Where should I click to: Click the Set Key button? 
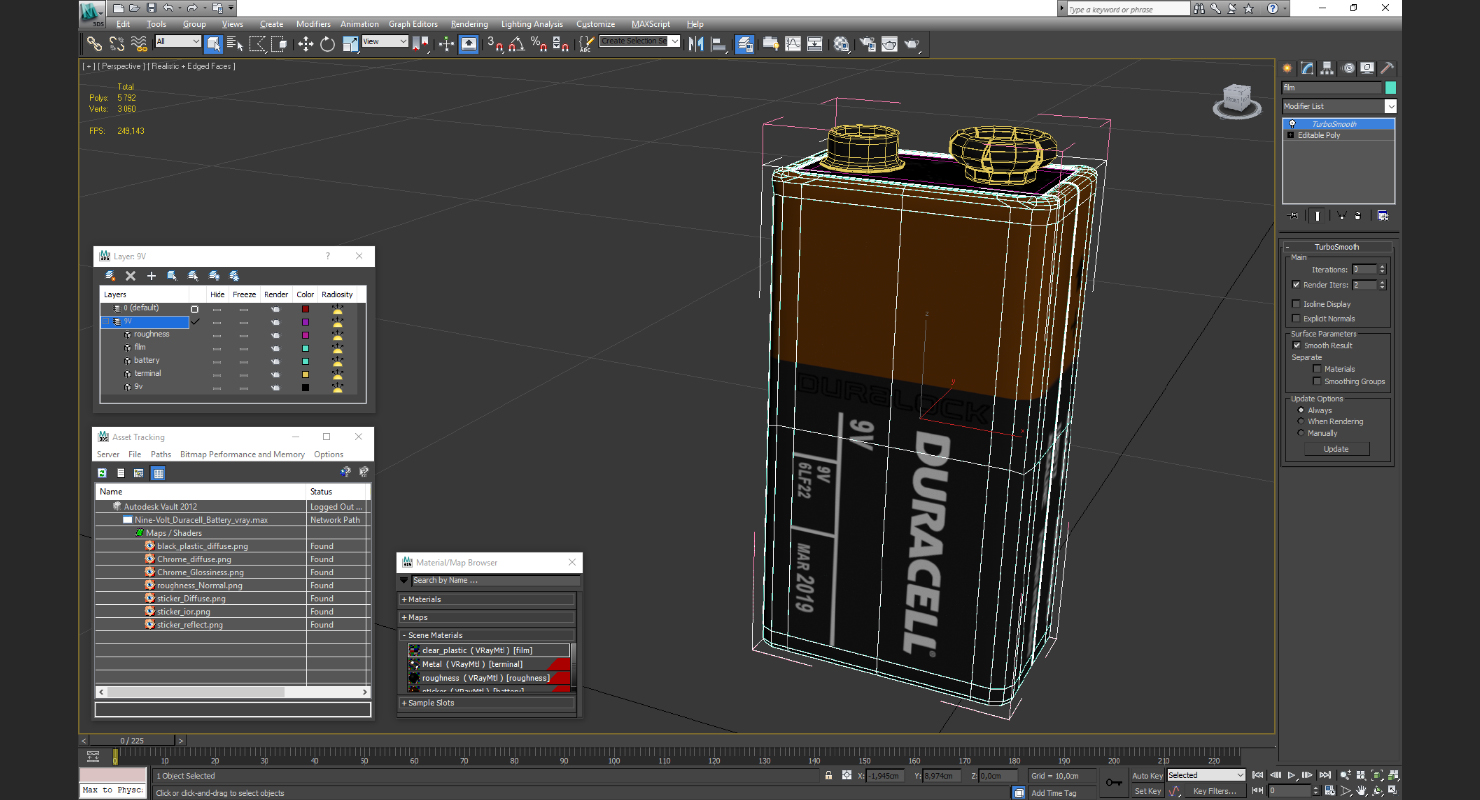[1147, 791]
